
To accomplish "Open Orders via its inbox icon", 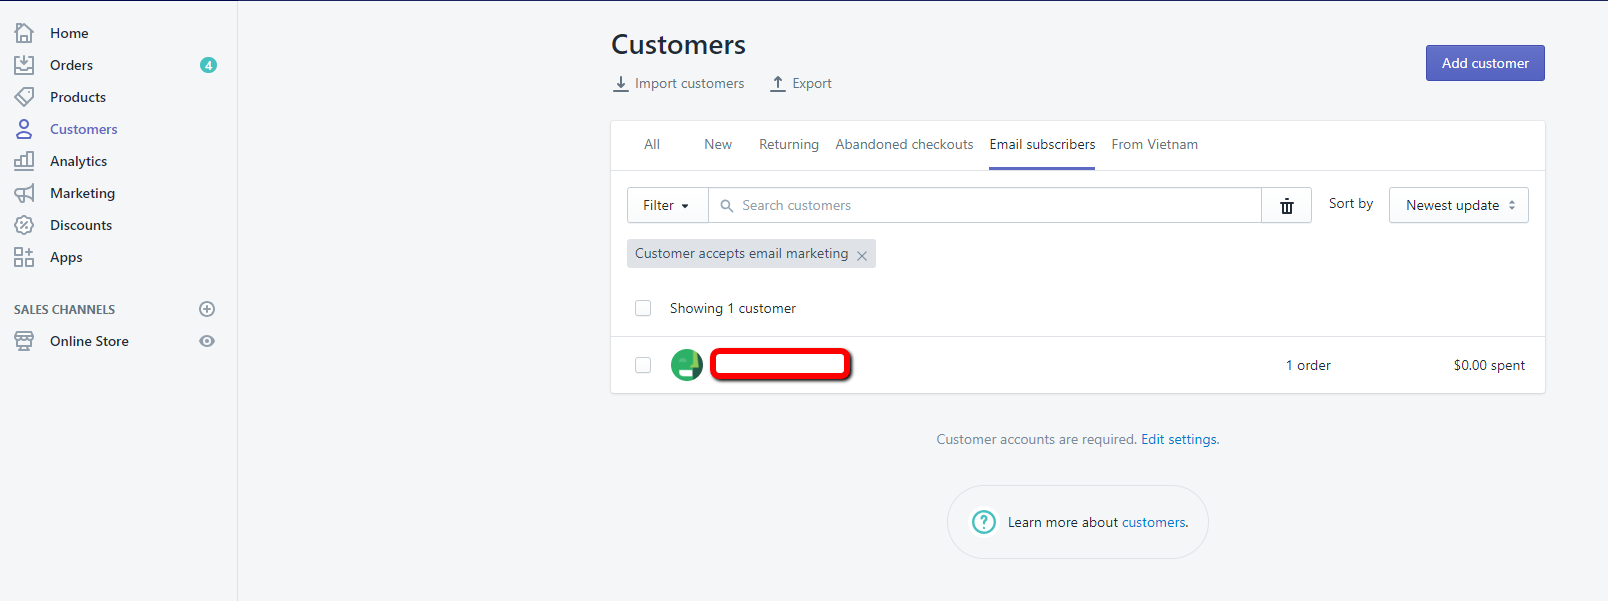I will click(24, 65).
